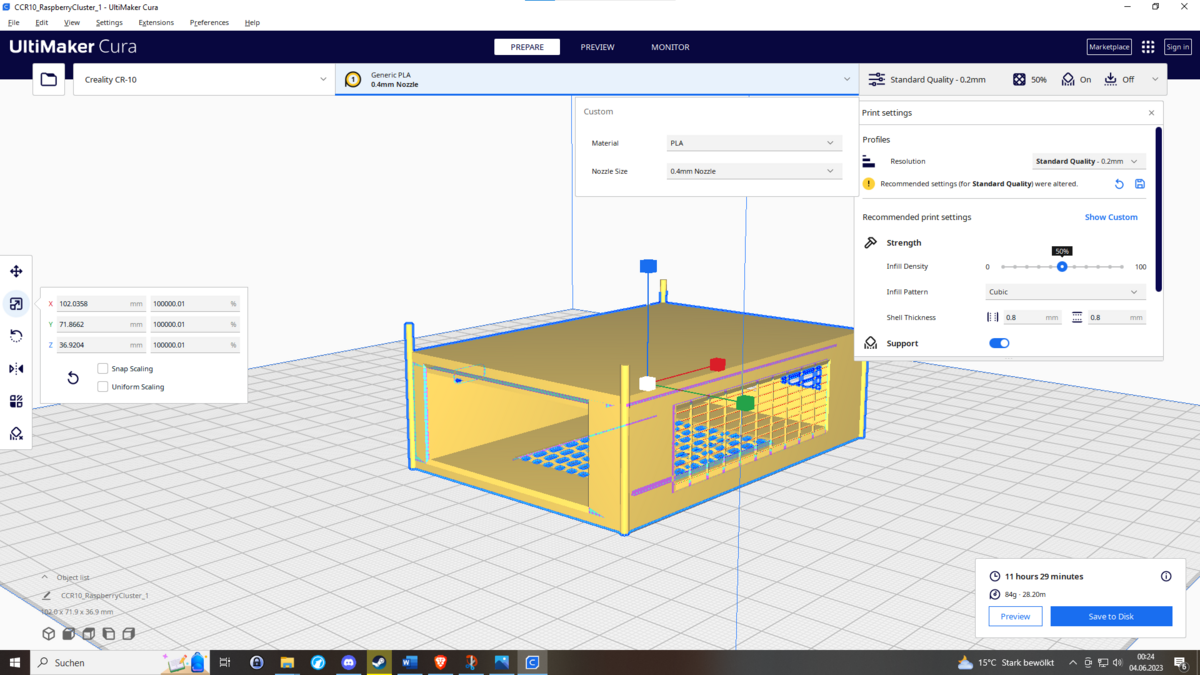Screen dimensions: 1200x675
Task: Click the print settings panel scrollbar
Action: [1158, 209]
